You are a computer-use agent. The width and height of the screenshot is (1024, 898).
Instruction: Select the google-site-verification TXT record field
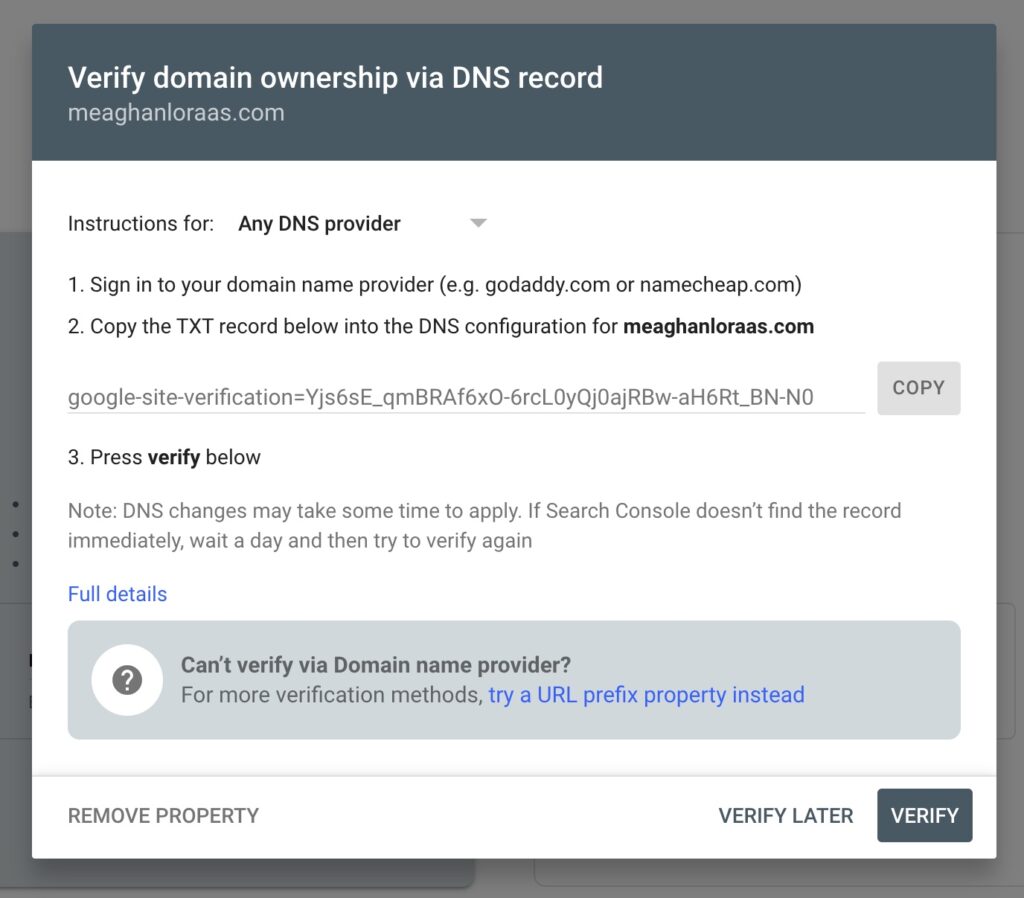click(x=466, y=397)
